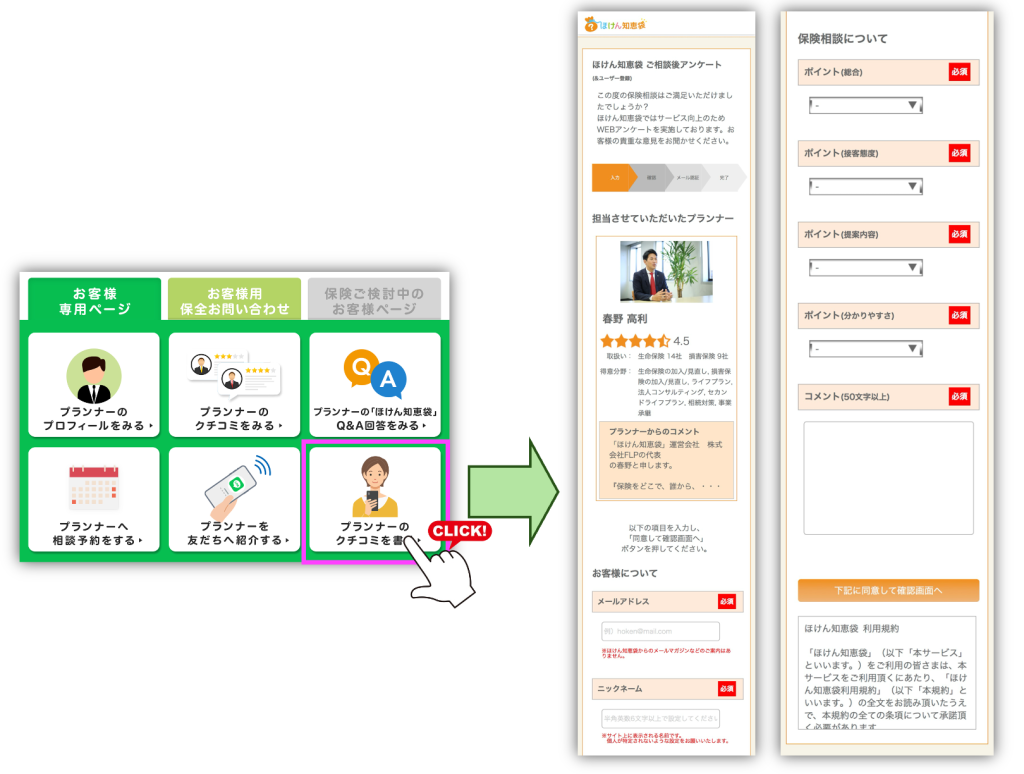Select 保険ご検討中のお客様ページ tab

374,300
